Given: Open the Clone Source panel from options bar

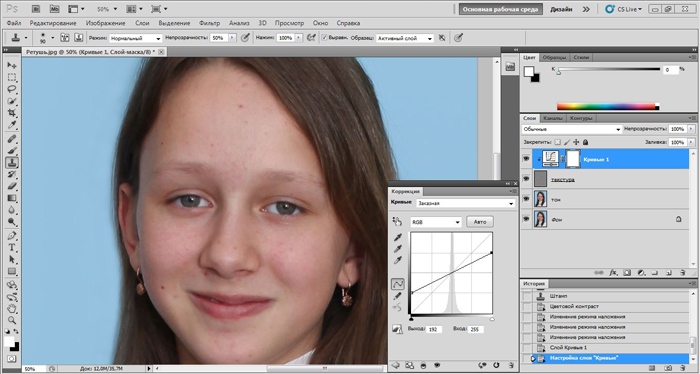Looking at the screenshot, I should [79, 38].
